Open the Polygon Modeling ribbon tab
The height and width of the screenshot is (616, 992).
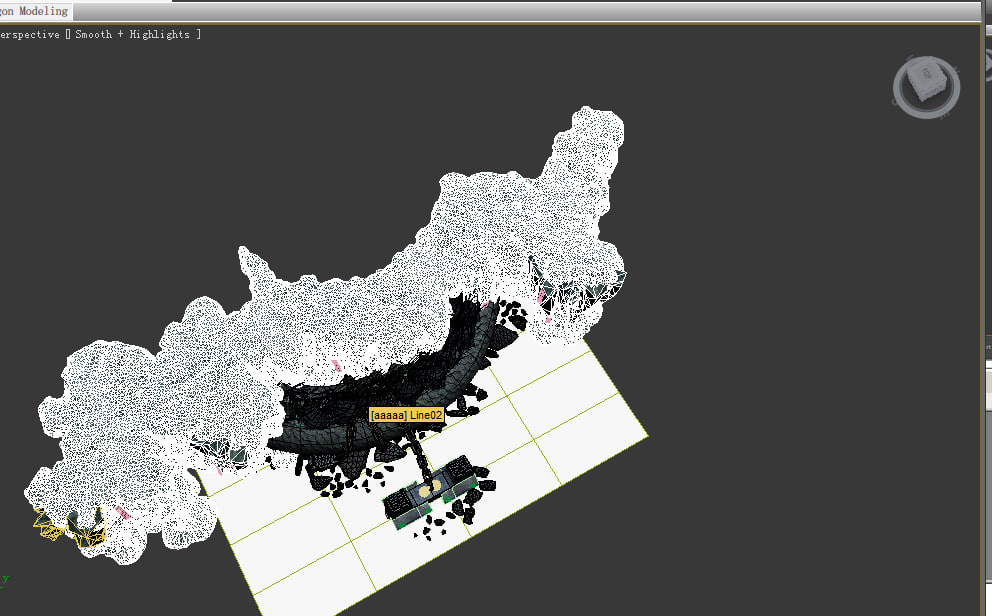pos(35,11)
